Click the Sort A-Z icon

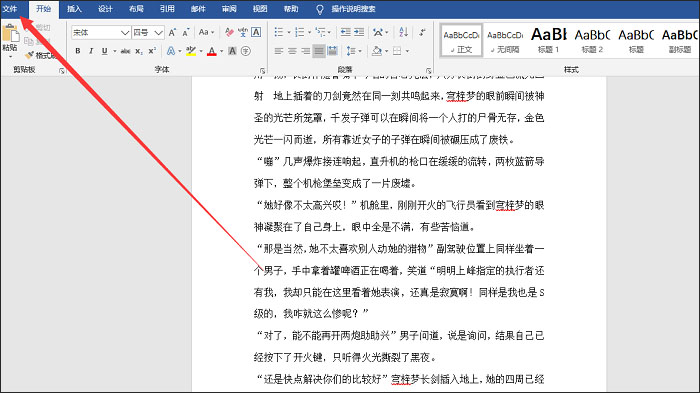pos(404,32)
